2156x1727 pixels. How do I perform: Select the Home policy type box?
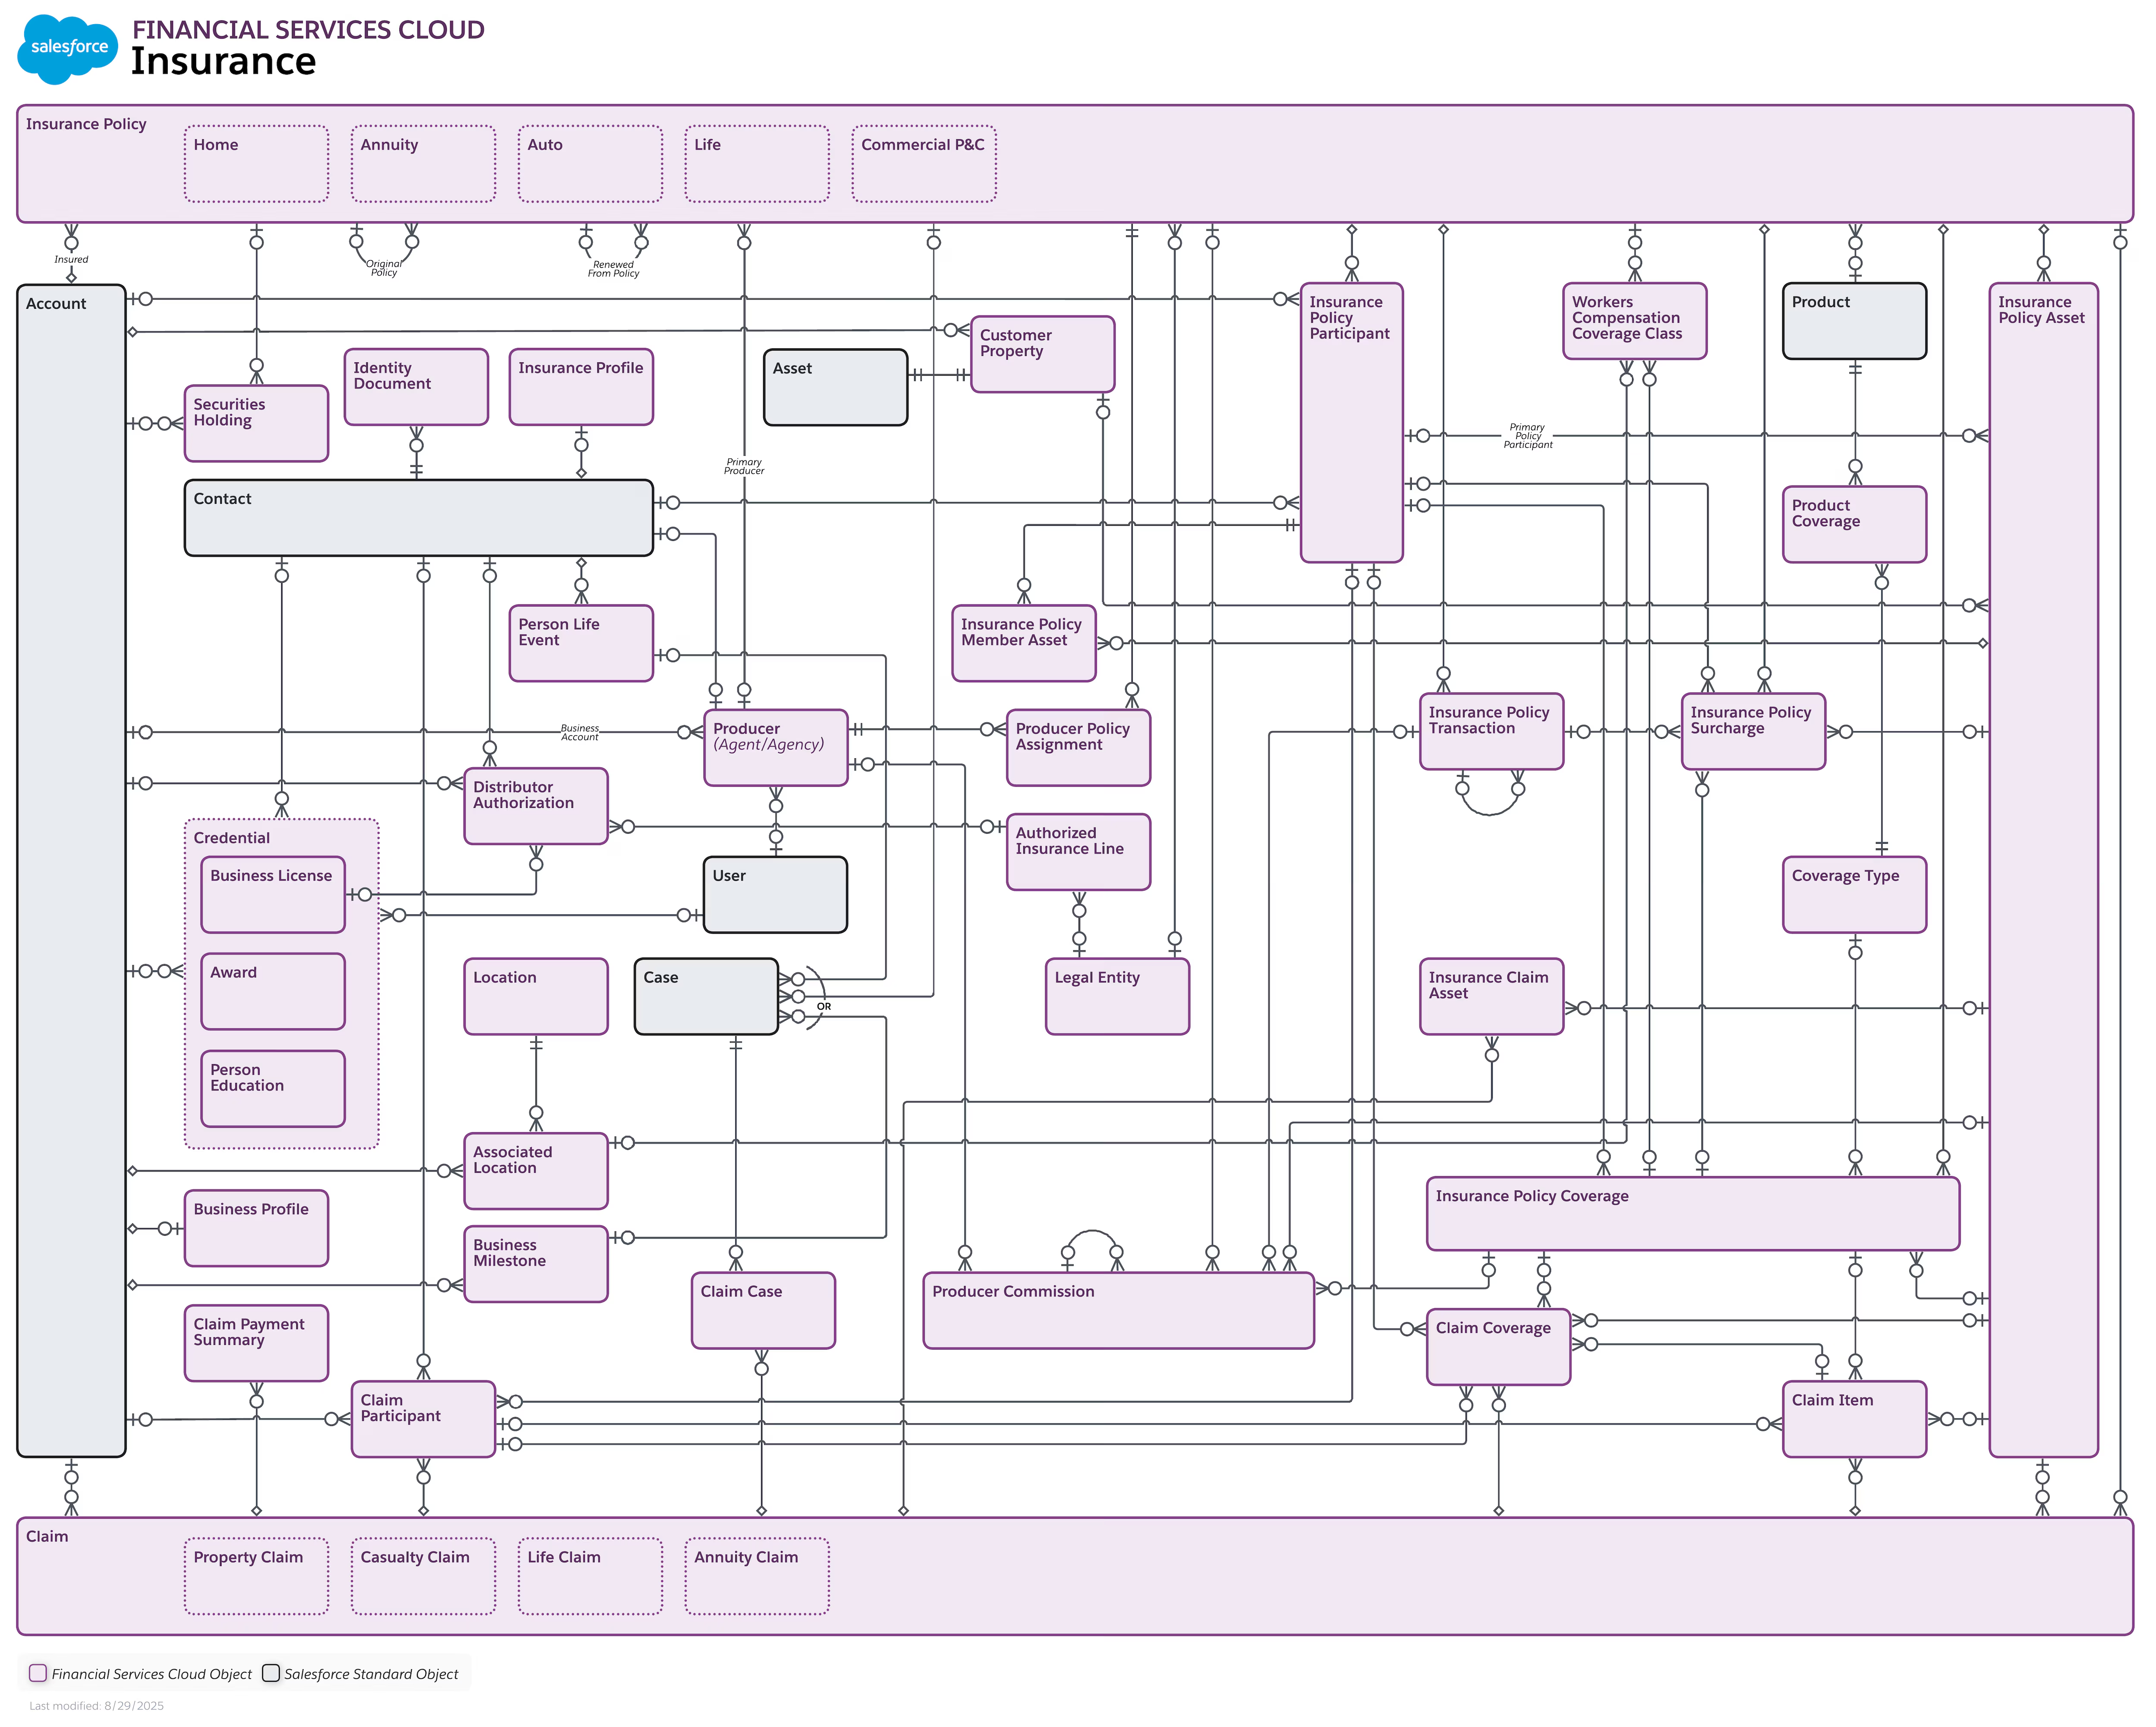(x=256, y=164)
